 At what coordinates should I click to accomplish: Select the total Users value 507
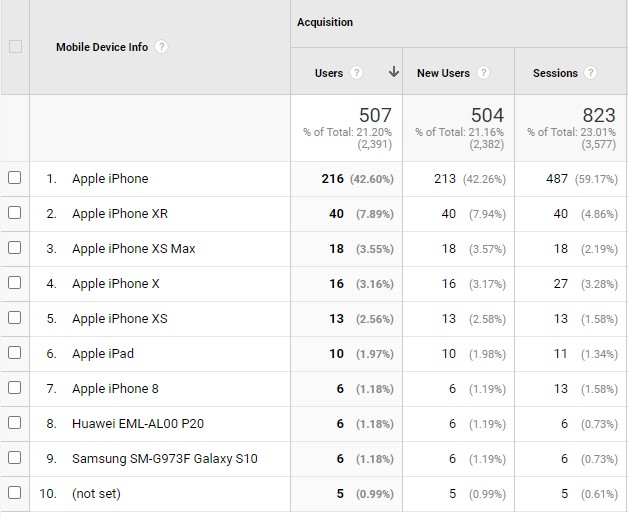375,115
